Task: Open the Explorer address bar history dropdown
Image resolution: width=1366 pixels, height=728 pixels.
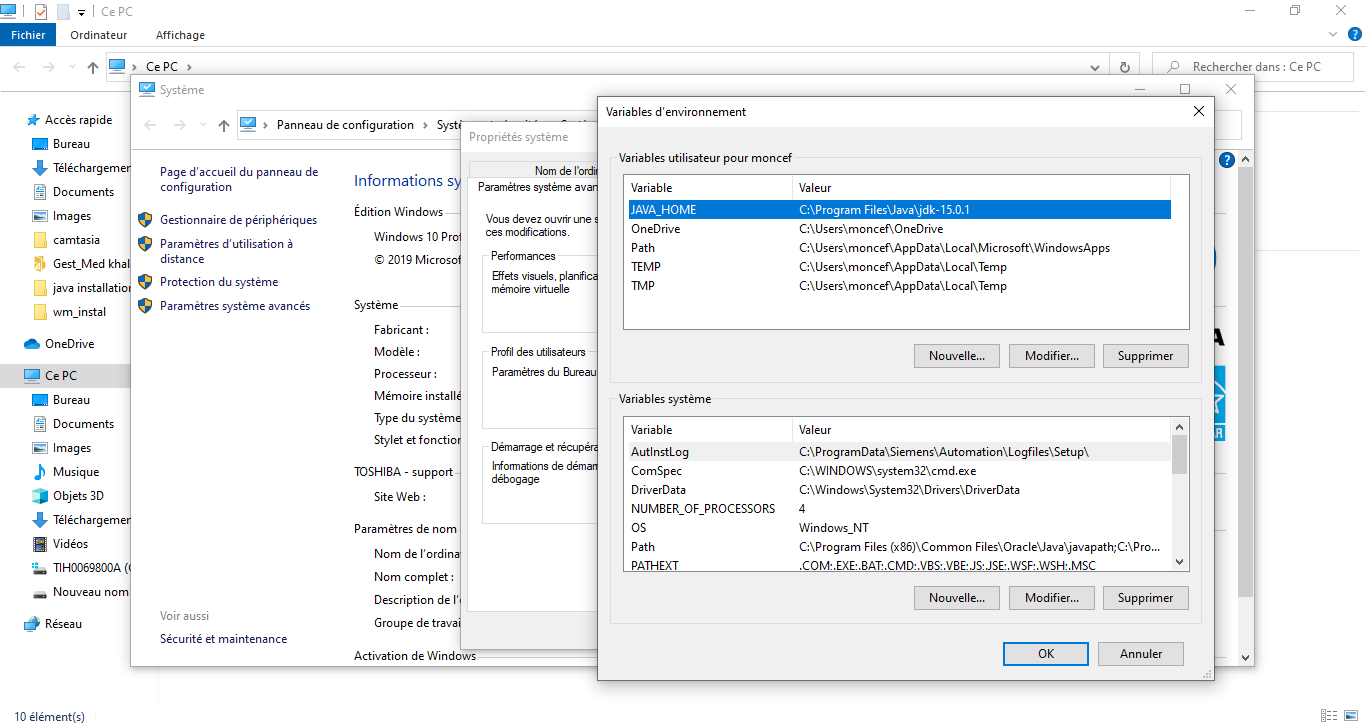Action: click(1095, 67)
